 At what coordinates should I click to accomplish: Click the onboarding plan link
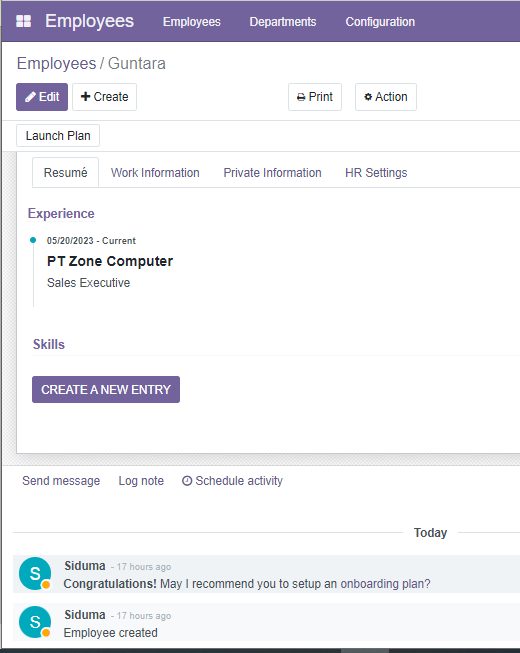pos(386,584)
